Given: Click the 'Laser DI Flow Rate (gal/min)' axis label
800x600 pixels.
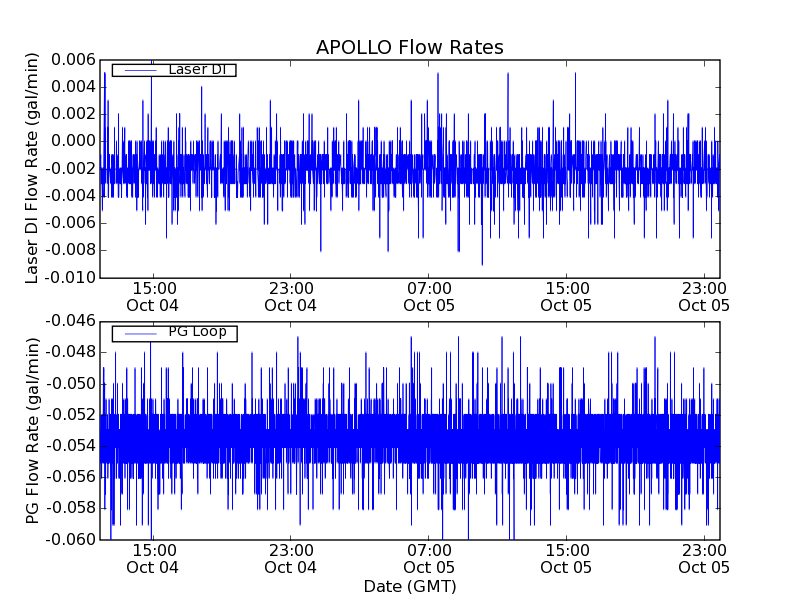Looking at the screenshot, I should pos(32,168).
